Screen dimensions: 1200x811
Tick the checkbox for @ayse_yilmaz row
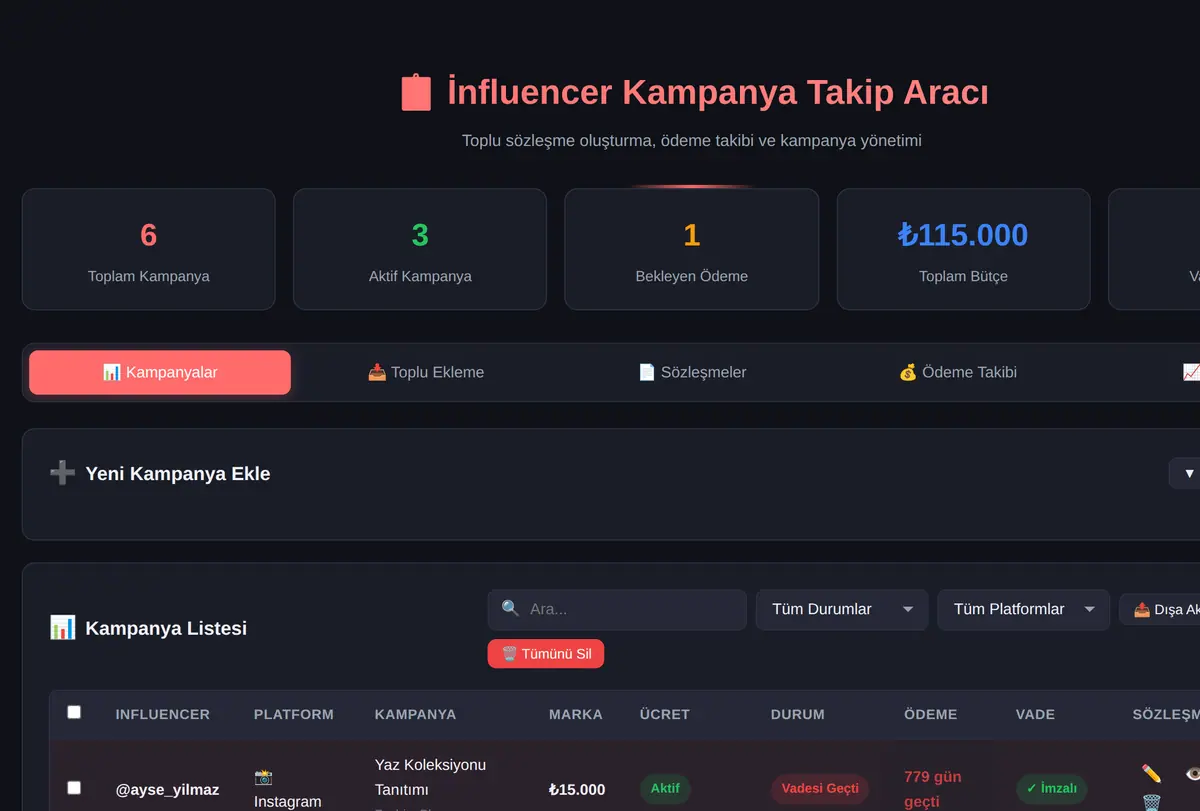coord(74,787)
